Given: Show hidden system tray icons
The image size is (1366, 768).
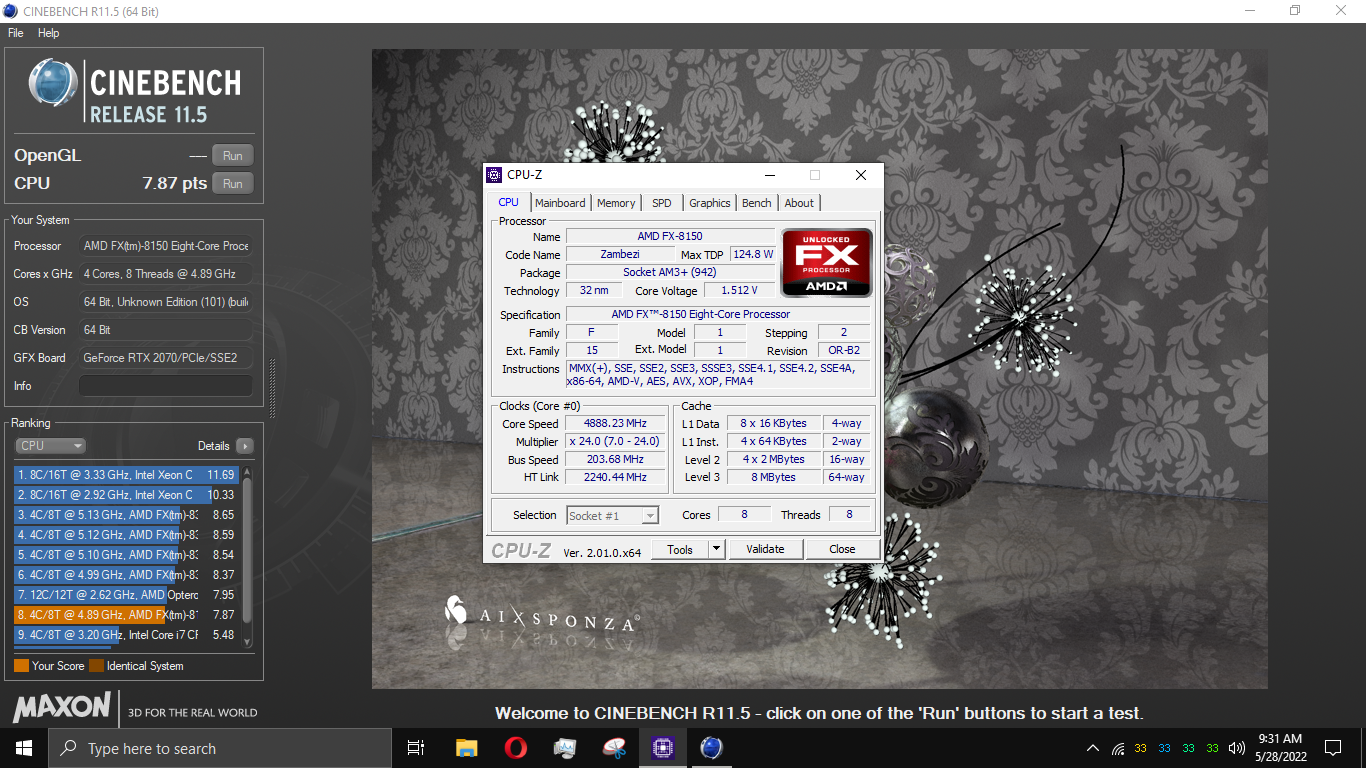Looking at the screenshot, I should tap(1093, 748).
